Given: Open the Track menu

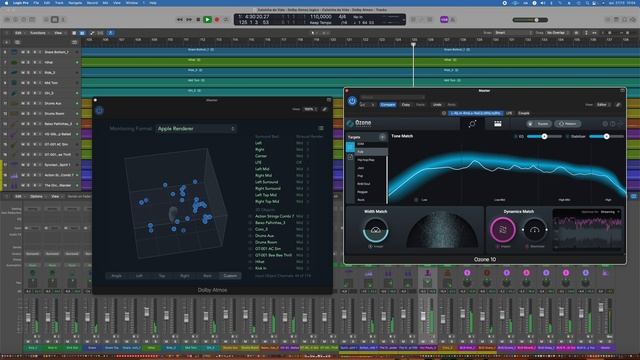Looking at the screenshot, I should (x=59, y=3).
